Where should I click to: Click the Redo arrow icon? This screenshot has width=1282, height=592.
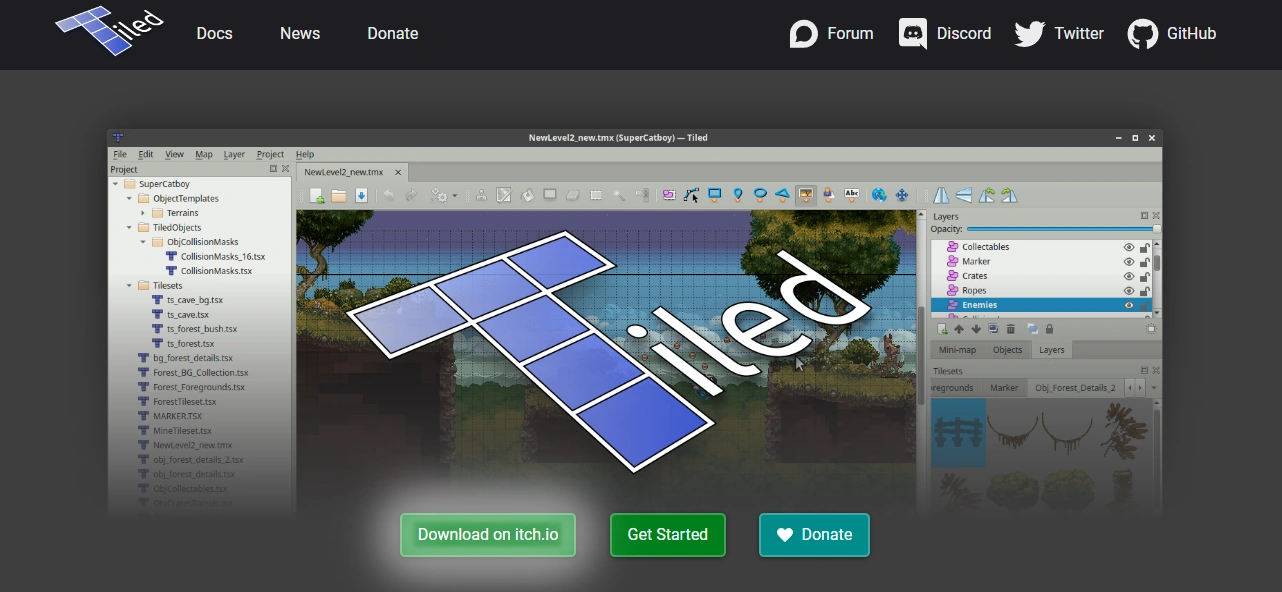tap(411, 195)
